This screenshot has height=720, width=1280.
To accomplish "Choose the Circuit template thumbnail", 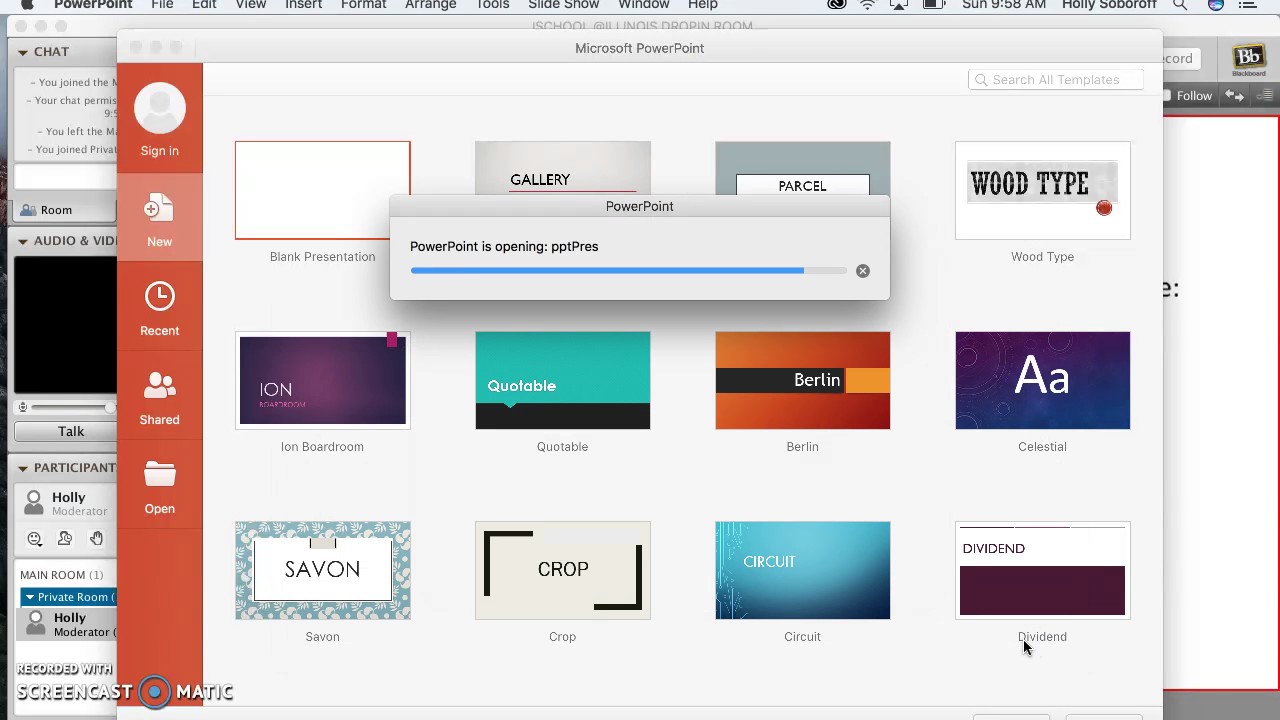I will click(802, 570).
